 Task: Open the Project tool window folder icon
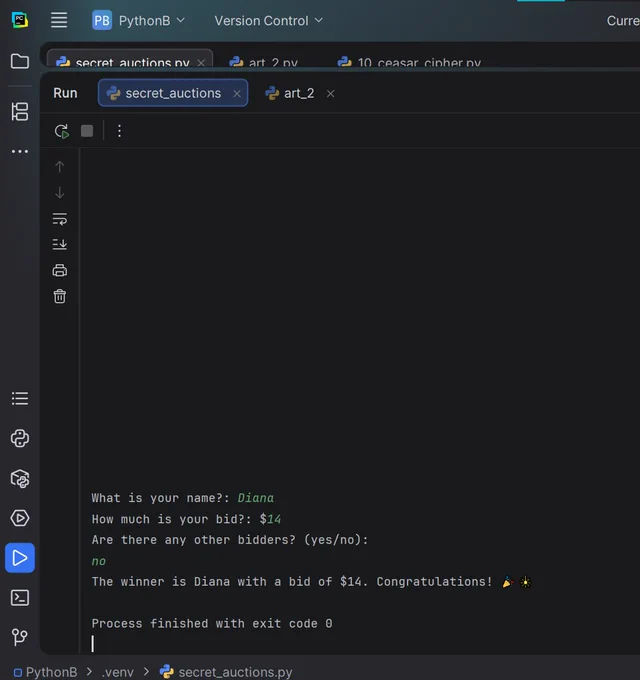pyautogui.click(x=20, y=61)
